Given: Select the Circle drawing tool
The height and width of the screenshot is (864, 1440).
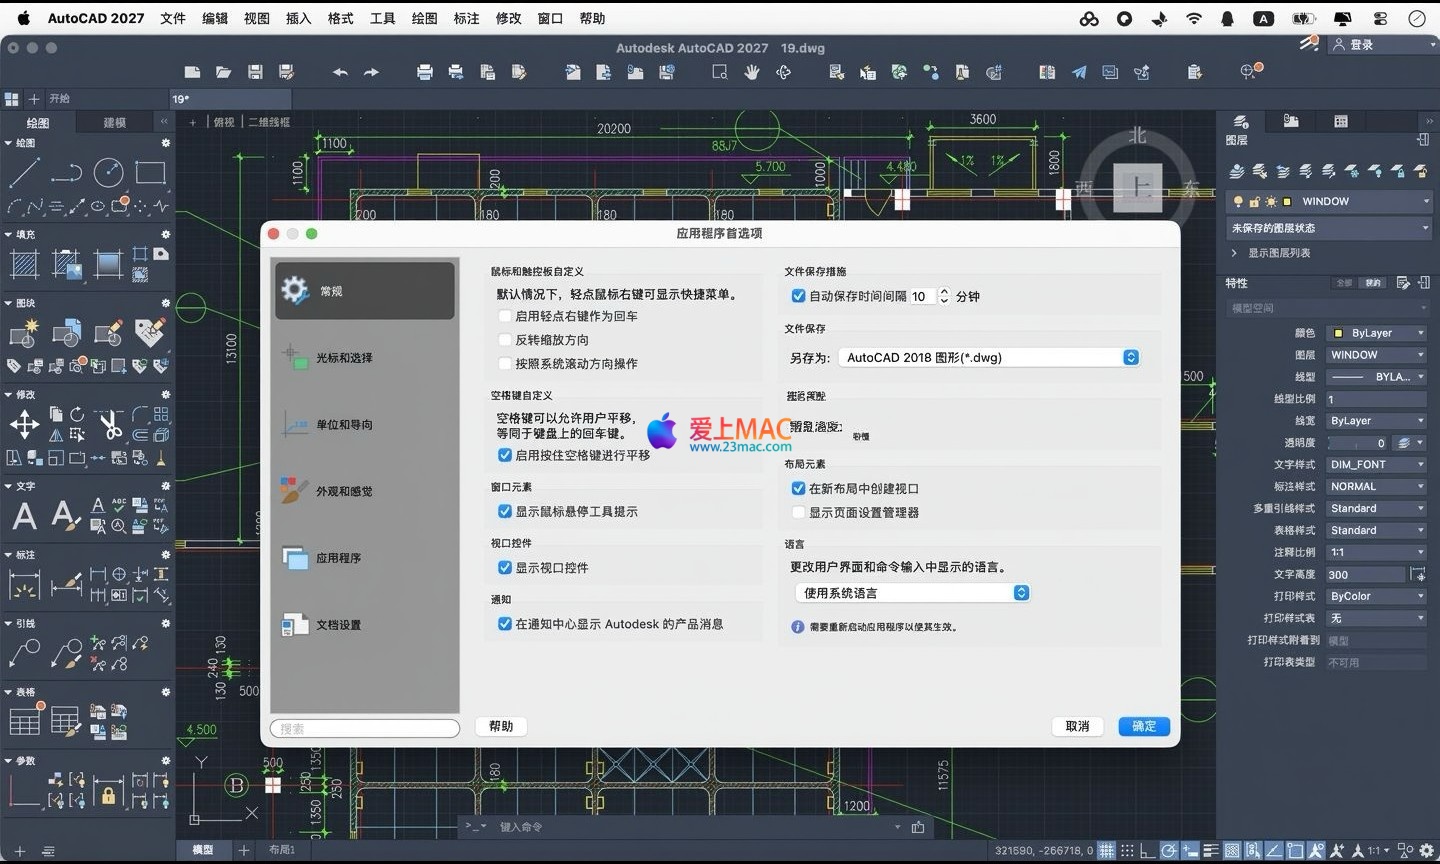Looking at the screenshot, I should (x=108, y=173).
